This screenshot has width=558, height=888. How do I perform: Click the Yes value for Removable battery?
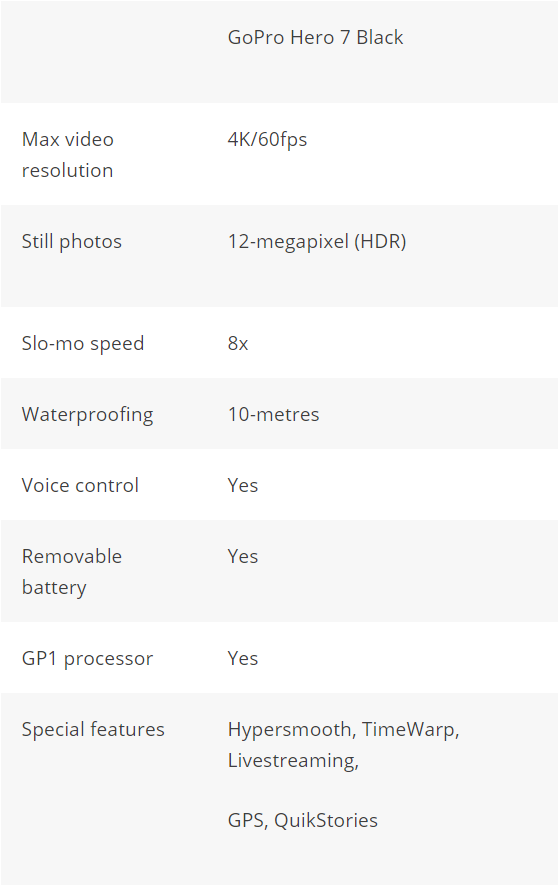[242, 556]
